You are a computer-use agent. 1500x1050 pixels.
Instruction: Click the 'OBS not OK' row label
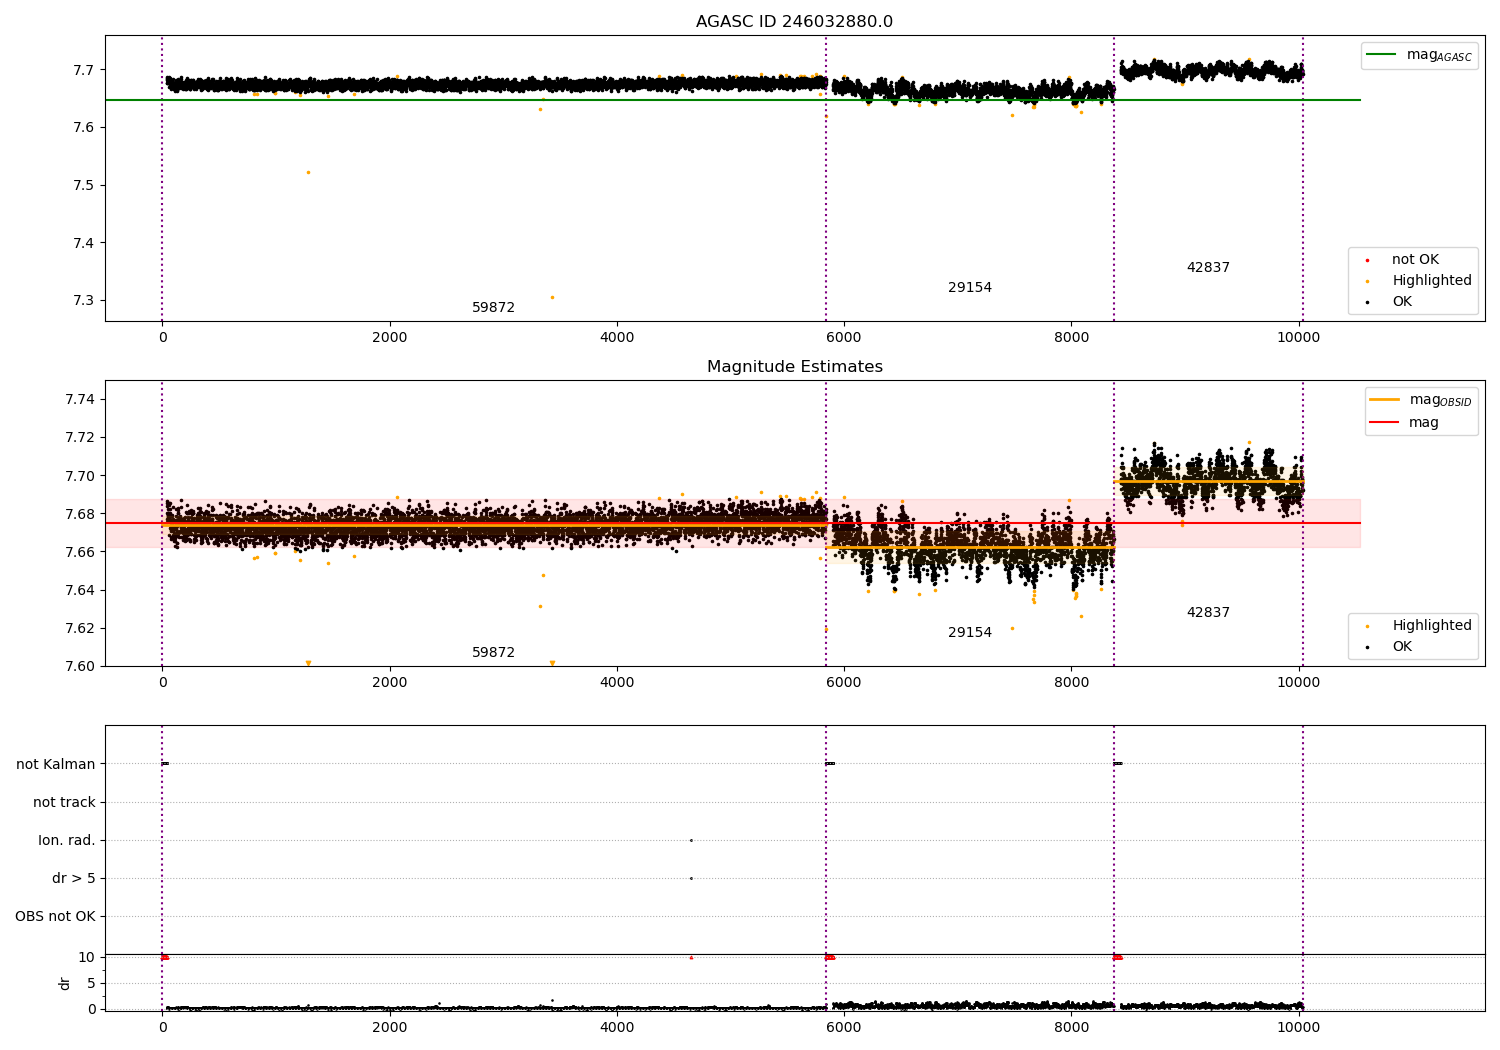[55, 916]
